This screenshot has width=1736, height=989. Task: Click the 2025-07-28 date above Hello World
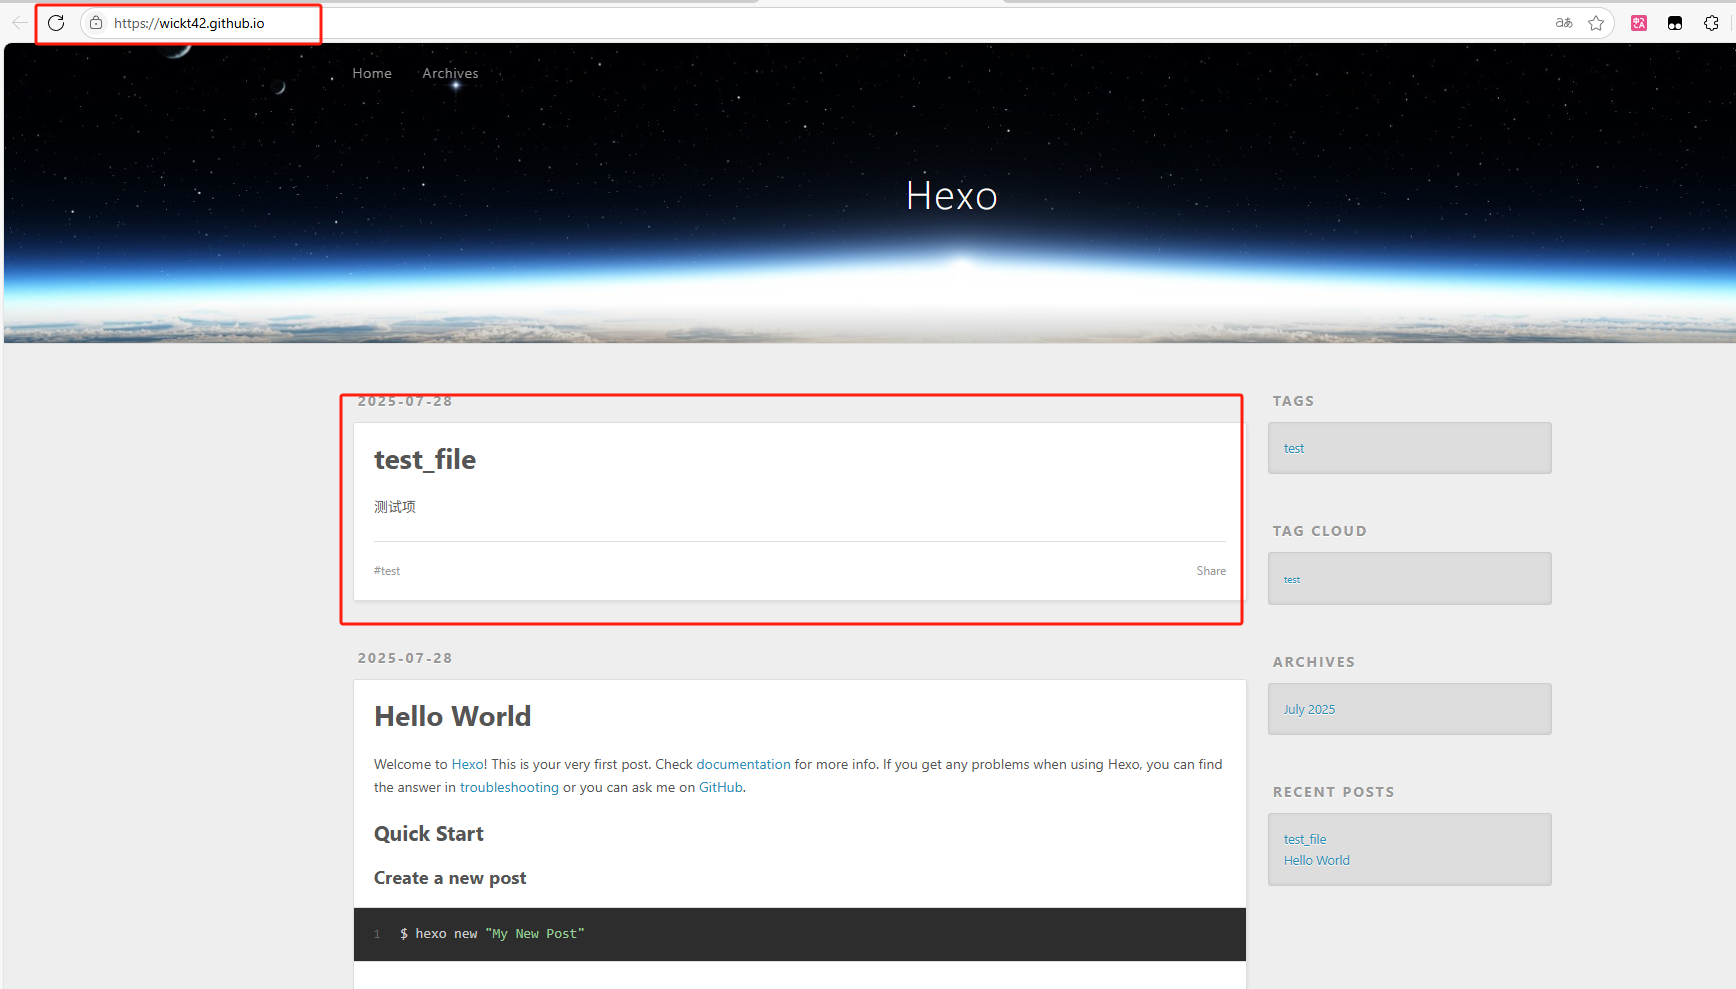pos(405,658)
